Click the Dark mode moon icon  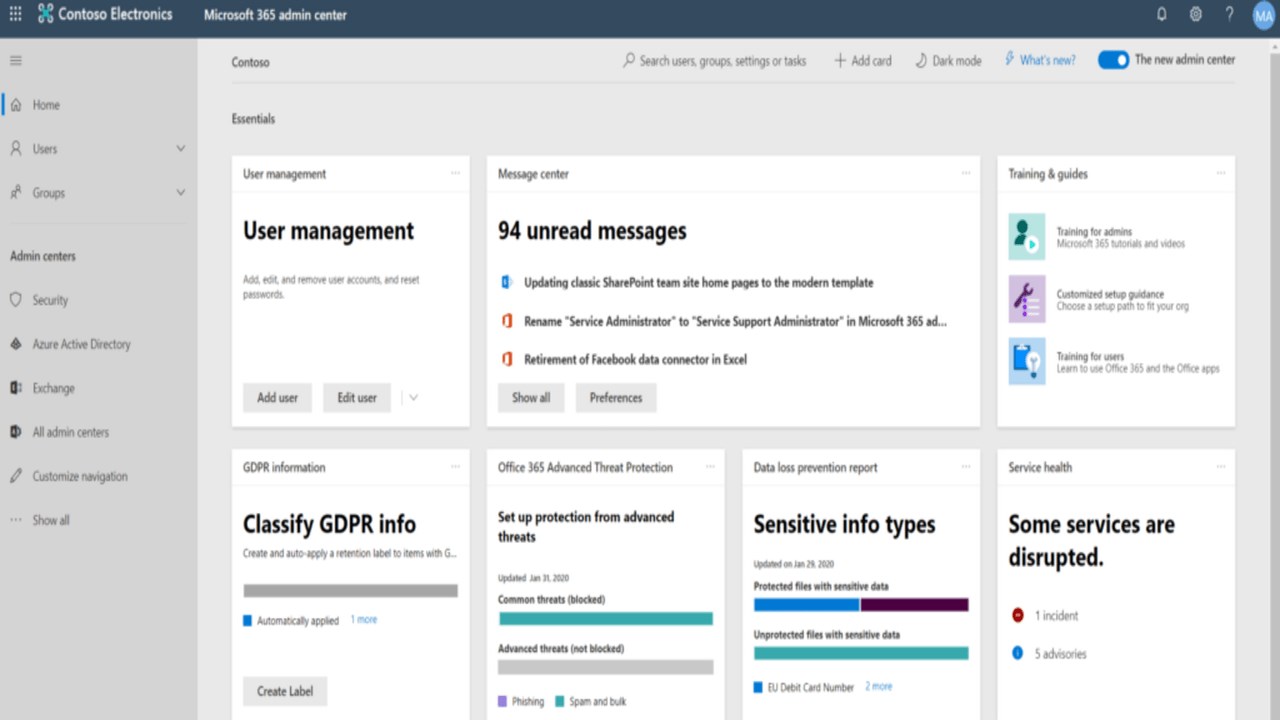coord(921,60)
